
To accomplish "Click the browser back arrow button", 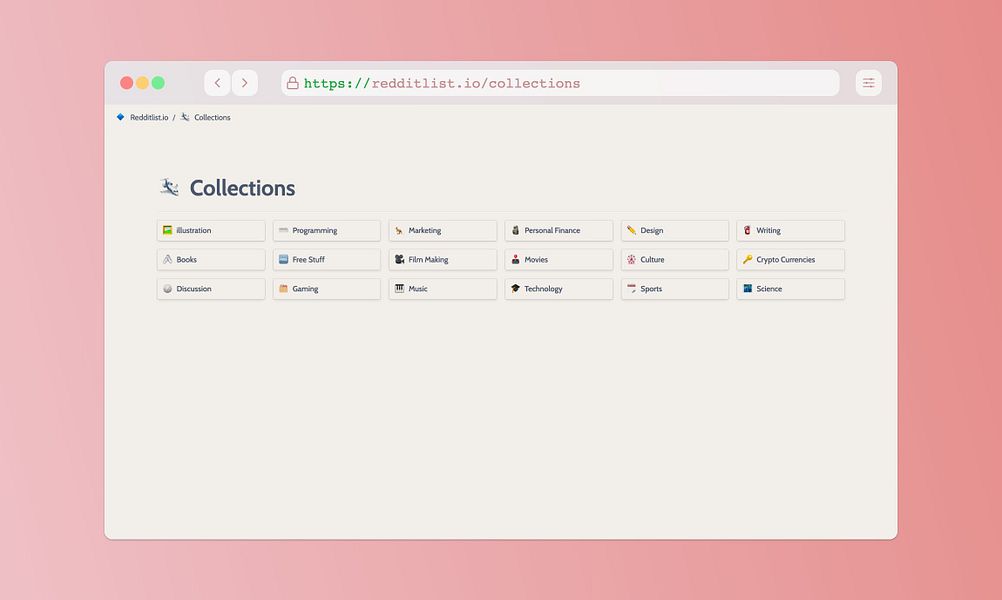I will click(x=217, y=83).
